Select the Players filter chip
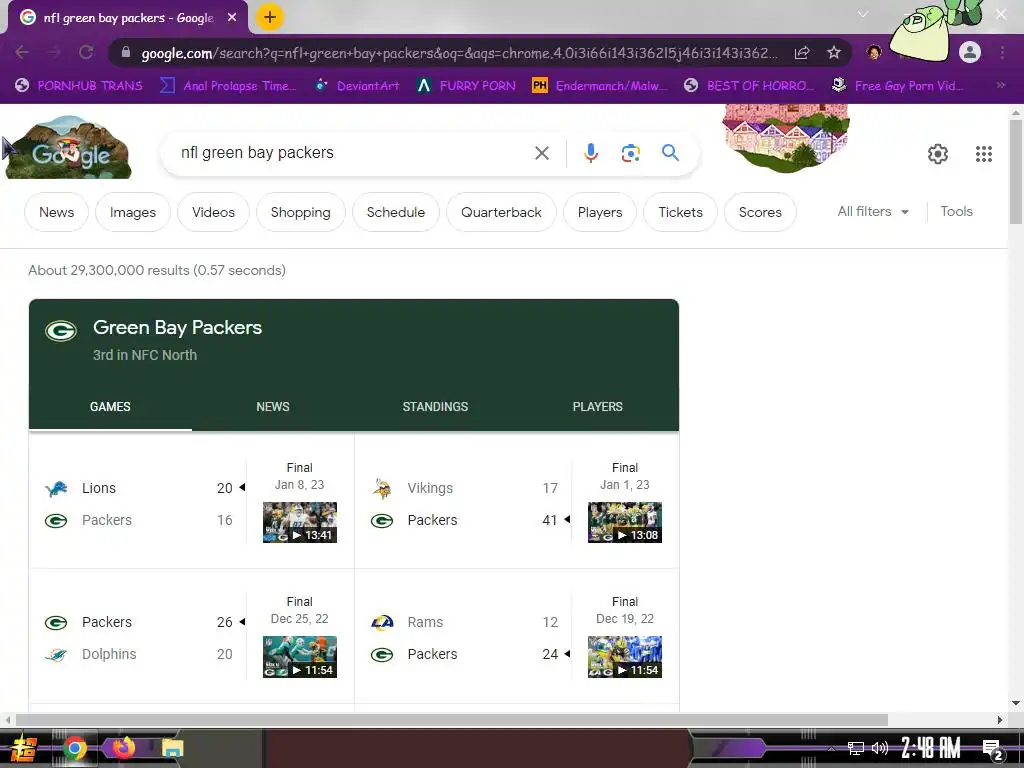The width and height of the screenshot is (1024, 768). pos(600,212)
